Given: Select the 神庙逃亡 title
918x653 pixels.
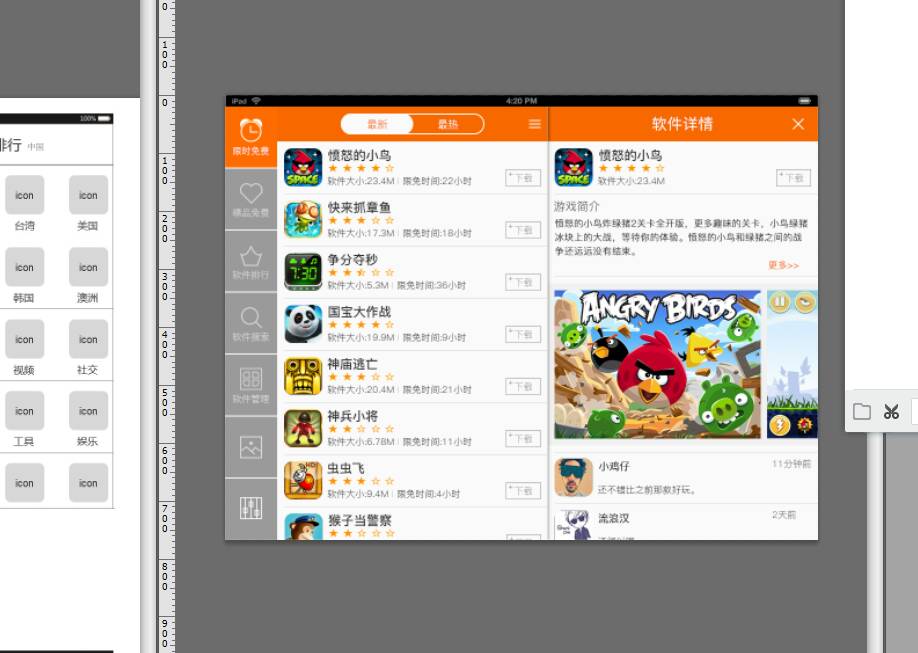Looking at the screenshot, I should pos(352,364).
